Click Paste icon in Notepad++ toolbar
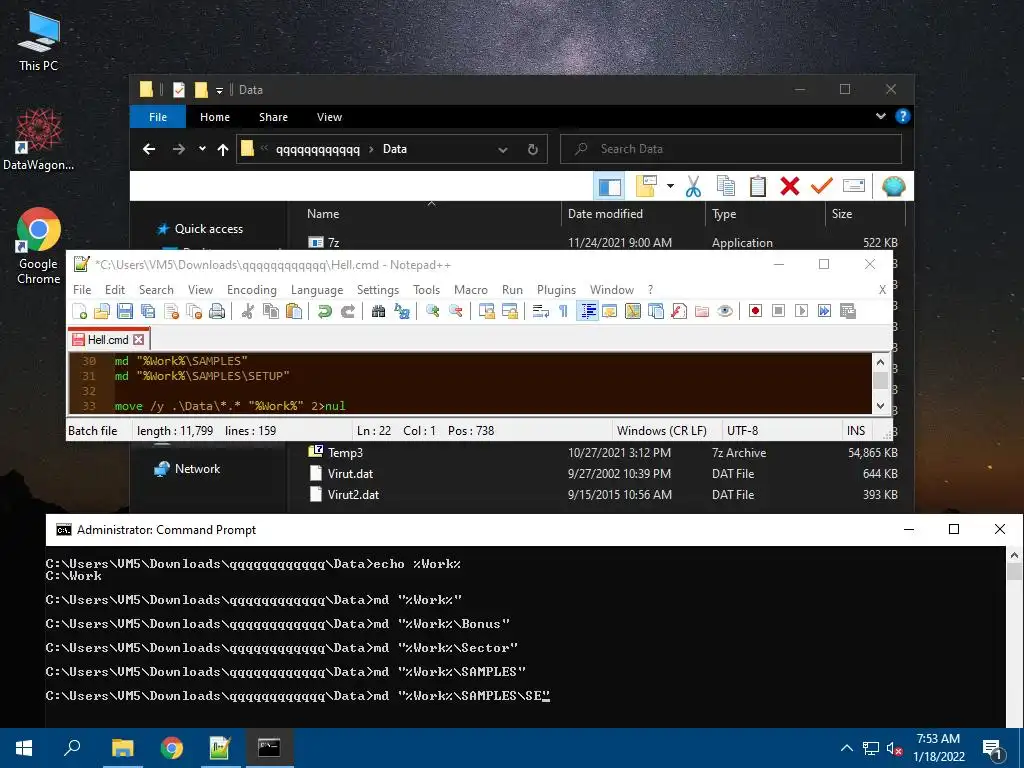The height and width of the screenshot is (768, 1024). coord(295,312)
